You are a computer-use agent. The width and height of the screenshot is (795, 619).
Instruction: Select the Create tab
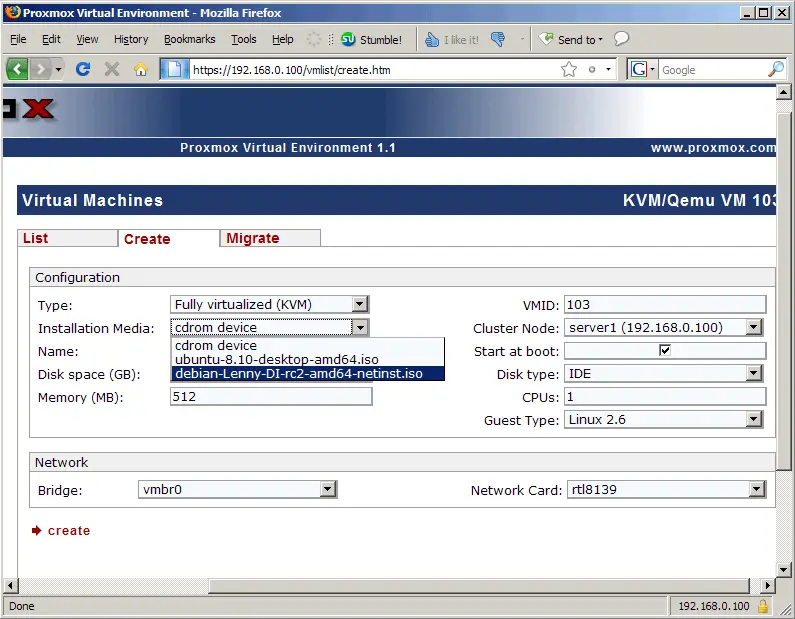point(169,239)
